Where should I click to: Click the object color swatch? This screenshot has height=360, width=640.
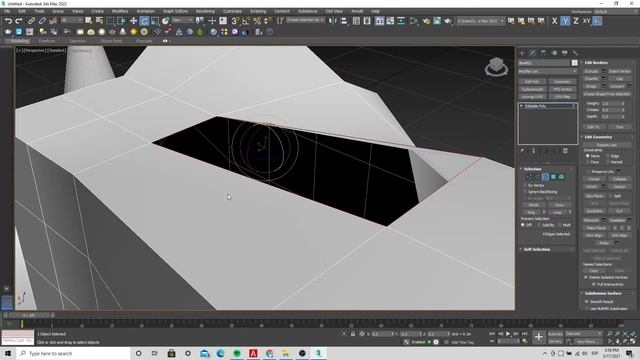pyautogui.click(x=575, y=63)
